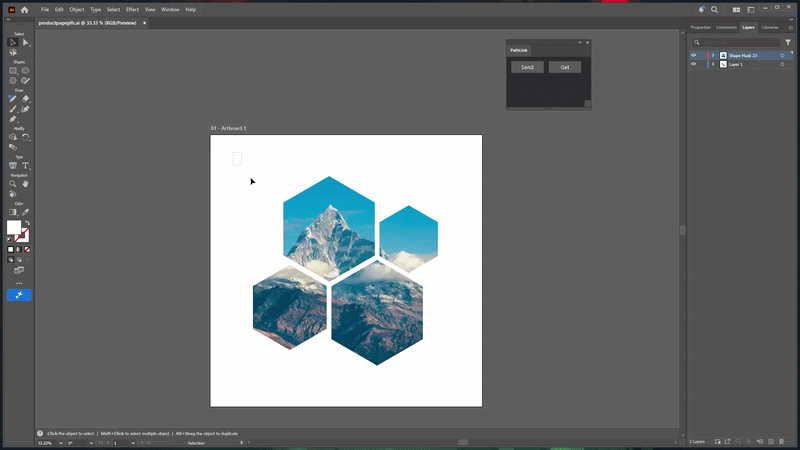
Task: Open the File menu
Action: 45,10
